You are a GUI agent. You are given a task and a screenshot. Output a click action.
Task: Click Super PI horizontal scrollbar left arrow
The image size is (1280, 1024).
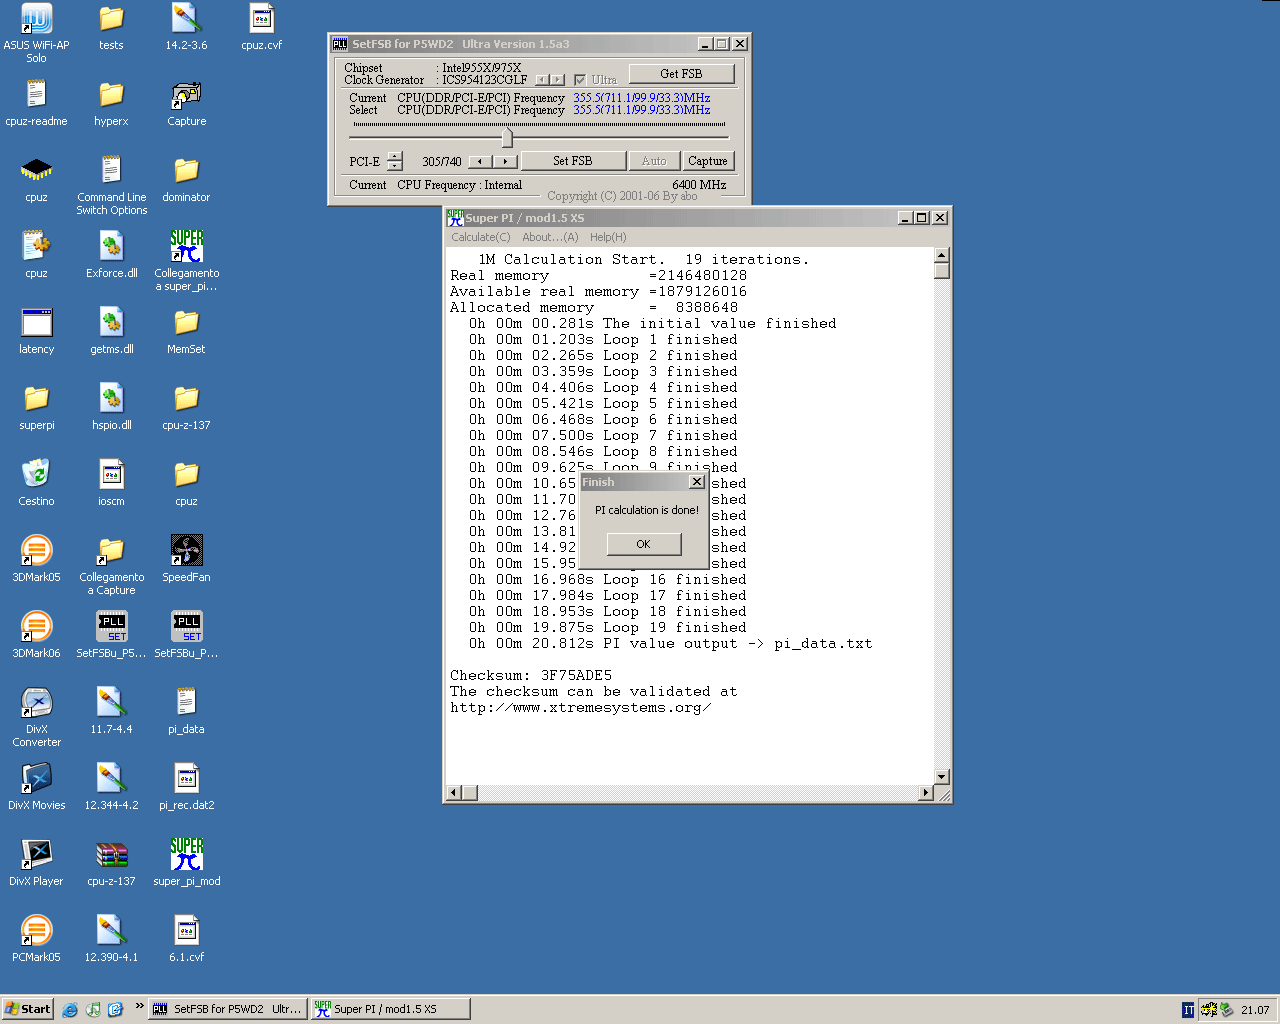point(454,793)
